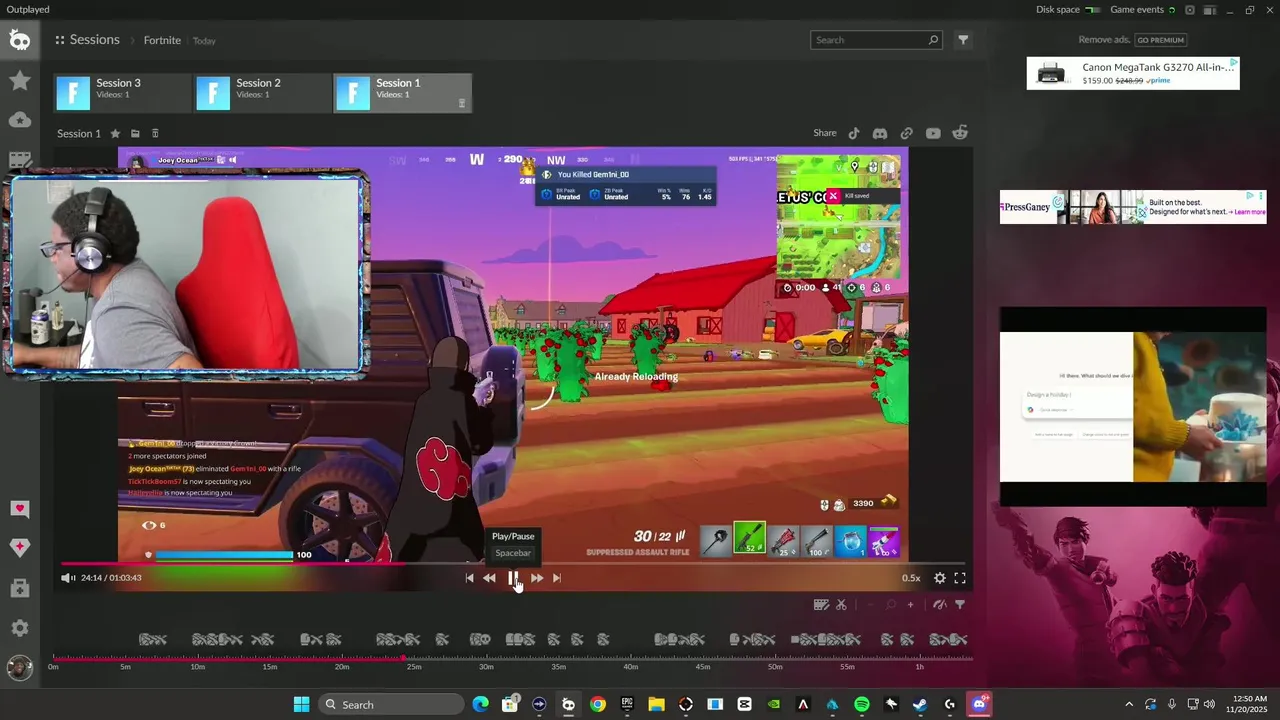Open Spotify from the taskbar
This screenshot has width=1280, height=720.
pyautogui.click(x=862, y=705)
